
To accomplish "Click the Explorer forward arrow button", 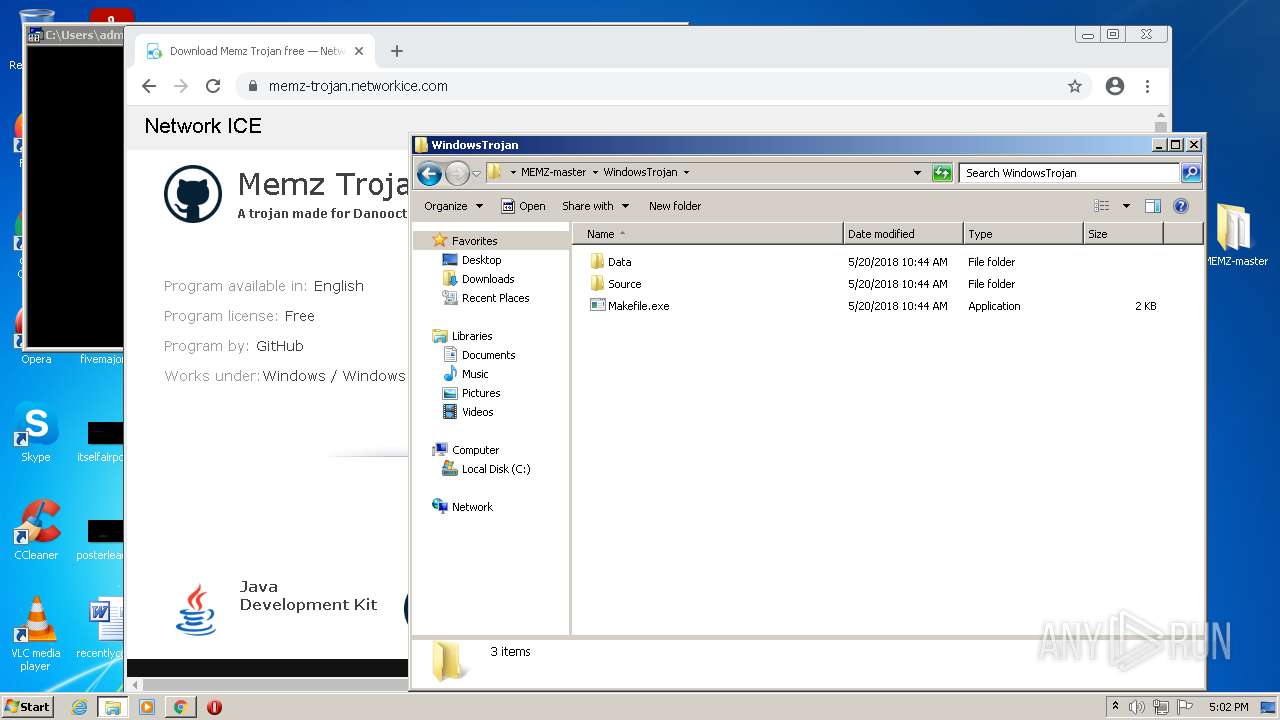I will tap(457, 173).
